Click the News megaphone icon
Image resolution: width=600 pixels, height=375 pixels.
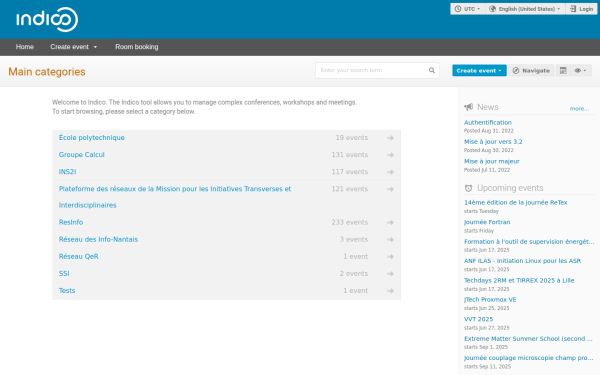pos(468,107)
